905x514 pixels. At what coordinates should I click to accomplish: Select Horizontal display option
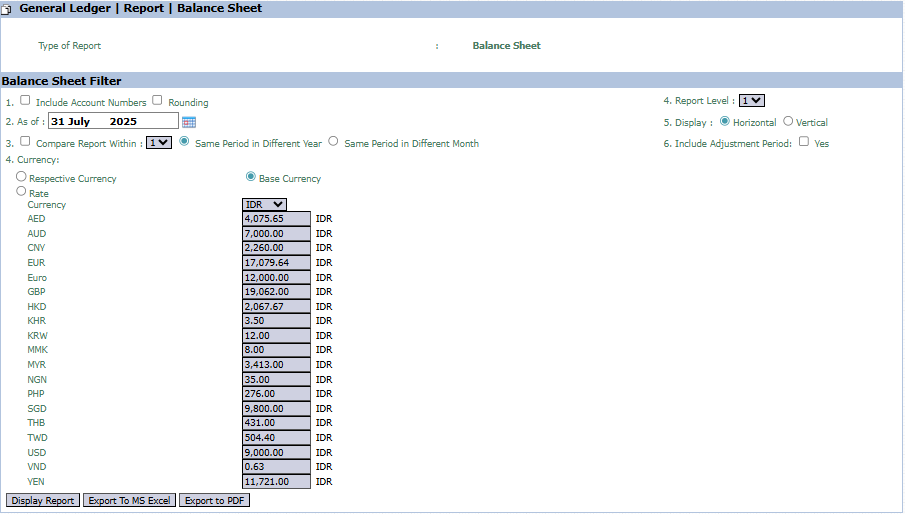pyautogui.click(x=725, y=121)
